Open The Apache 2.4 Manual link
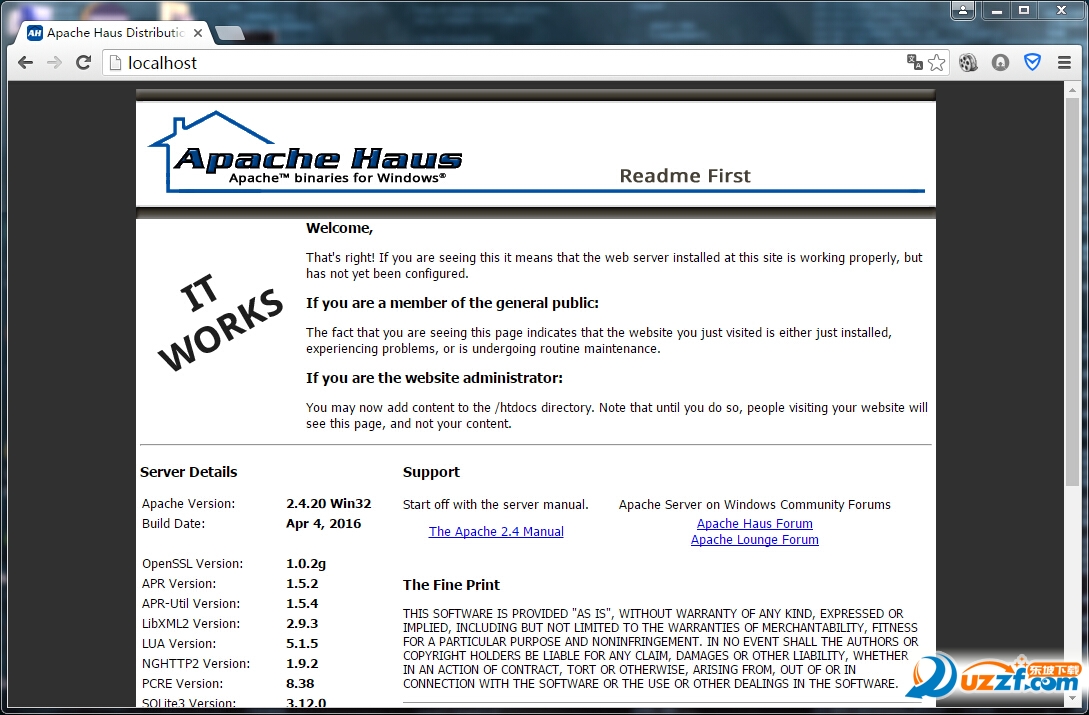This screenshot has height=715, width=1089. click(496, 532)
